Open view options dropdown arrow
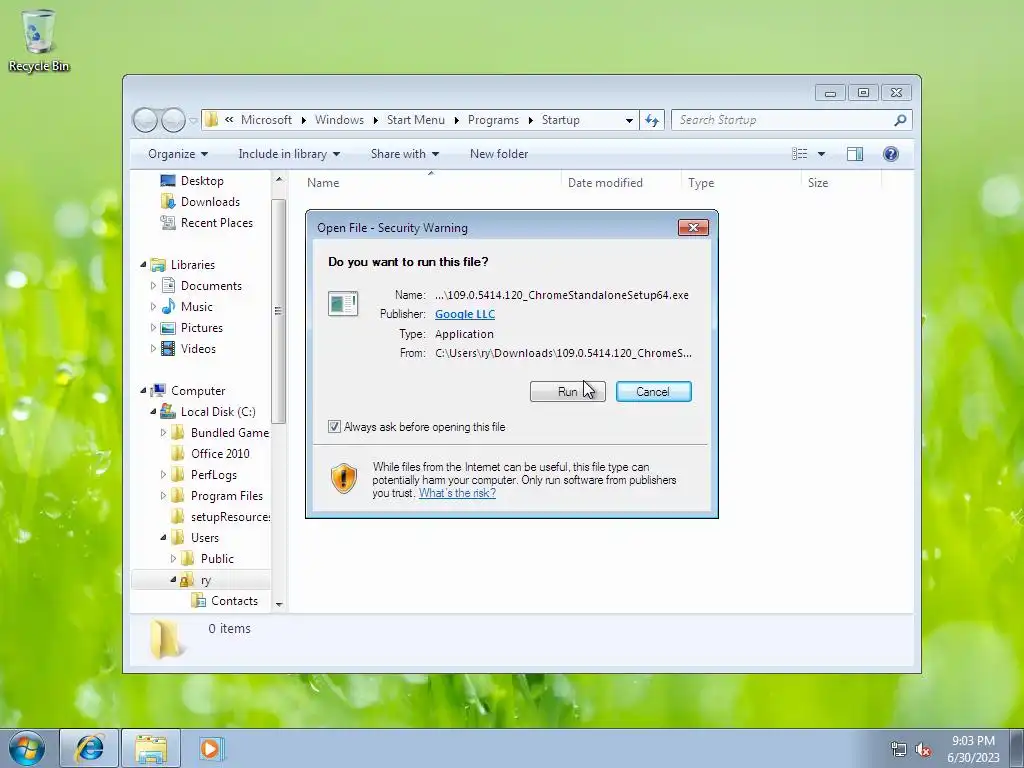The height and width of the screenshot is (768, 1024). pyautogui.click(x=821, y=153)
